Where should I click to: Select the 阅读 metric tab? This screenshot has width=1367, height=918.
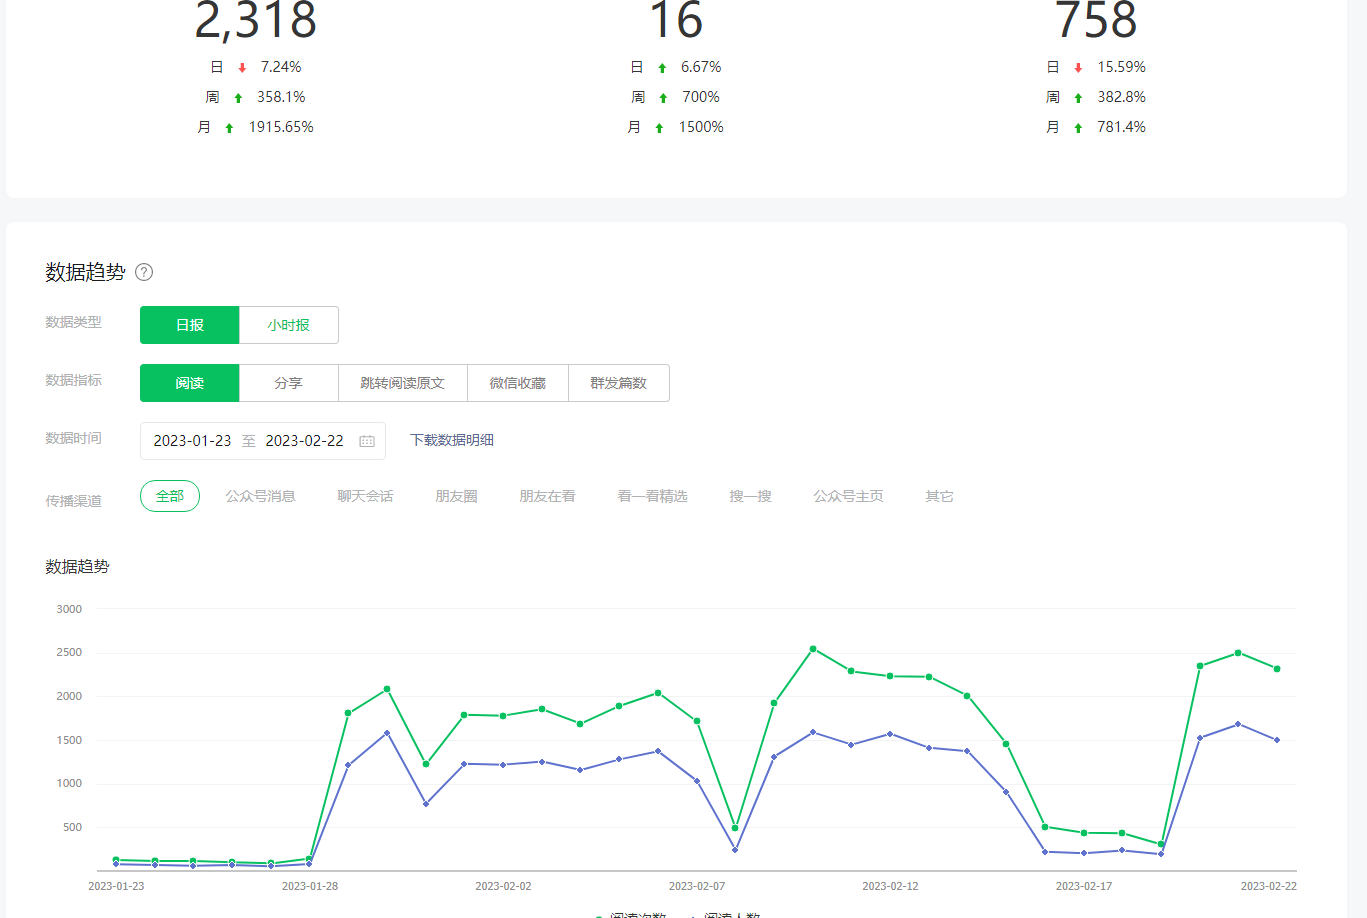tap(190, 383)
